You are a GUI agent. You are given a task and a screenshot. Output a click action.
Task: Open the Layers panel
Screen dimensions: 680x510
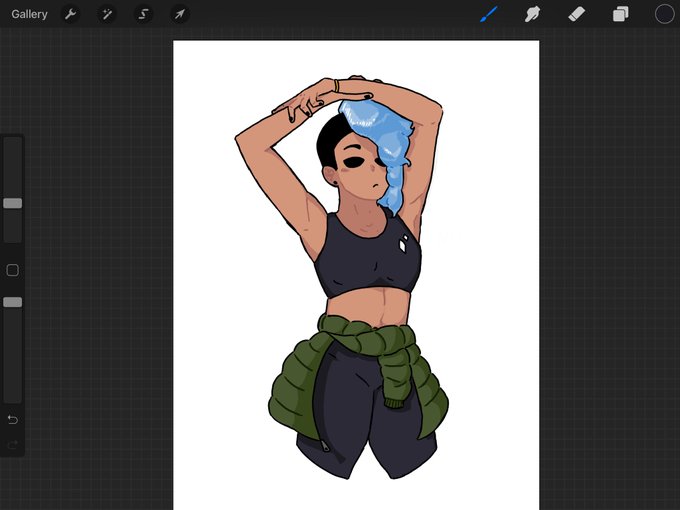click(621, 14)
